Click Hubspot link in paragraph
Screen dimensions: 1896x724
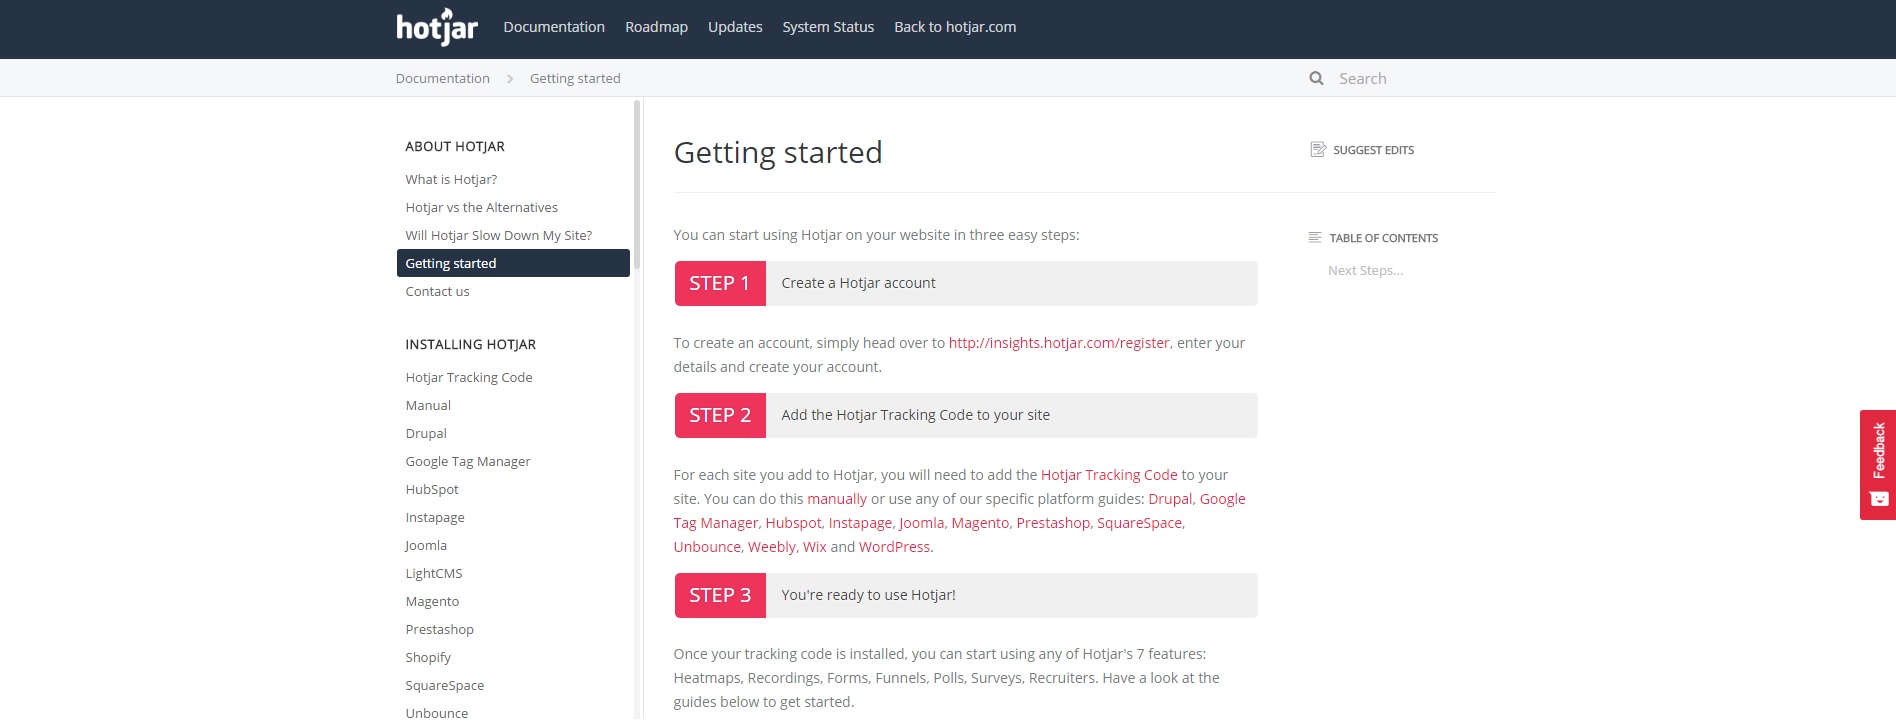(x=793, y=523)
